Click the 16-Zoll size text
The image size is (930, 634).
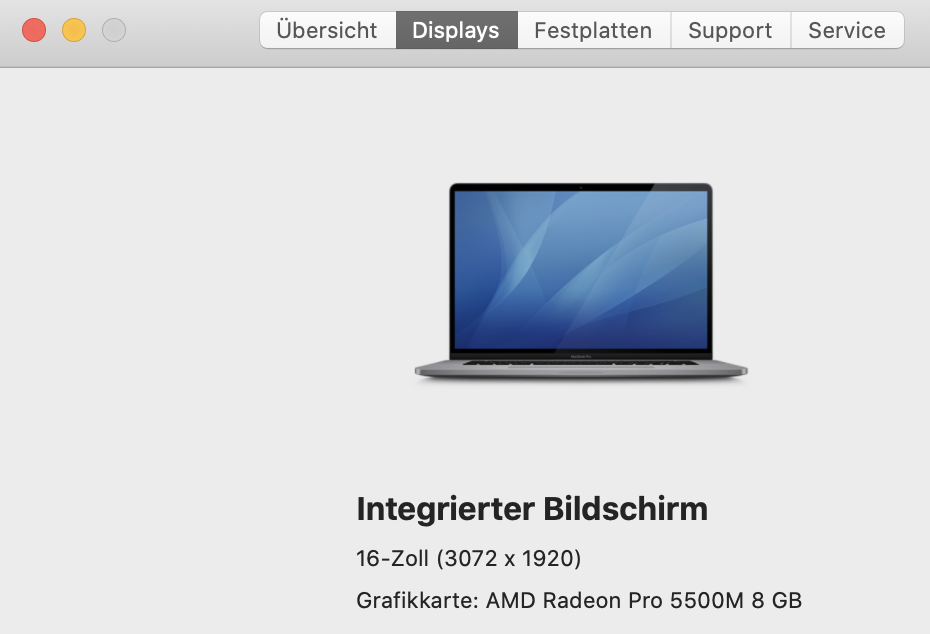(x=392, y=558)
